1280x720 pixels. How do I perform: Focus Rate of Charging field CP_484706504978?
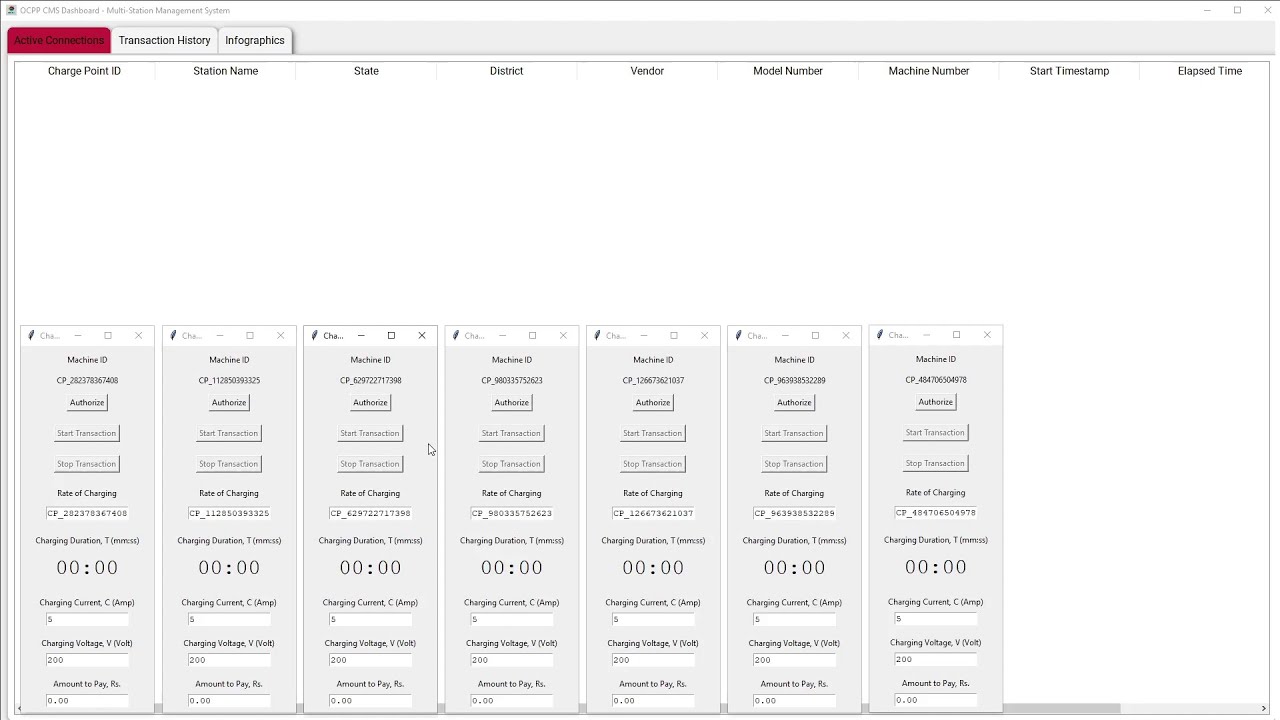936,512
